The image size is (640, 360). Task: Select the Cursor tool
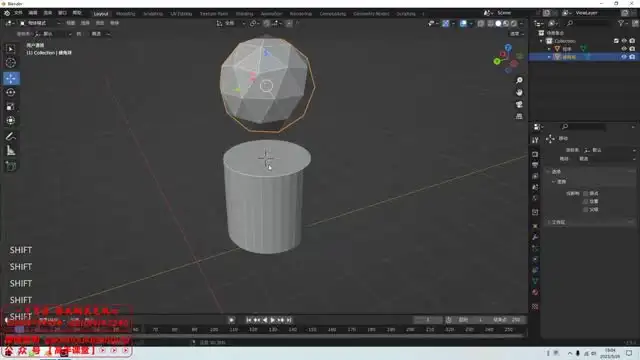(11, 63)
